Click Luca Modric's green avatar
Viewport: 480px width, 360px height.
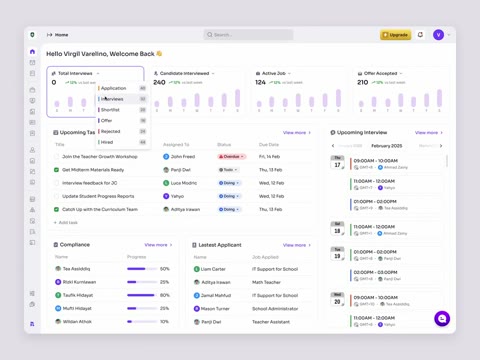[166, 183]
